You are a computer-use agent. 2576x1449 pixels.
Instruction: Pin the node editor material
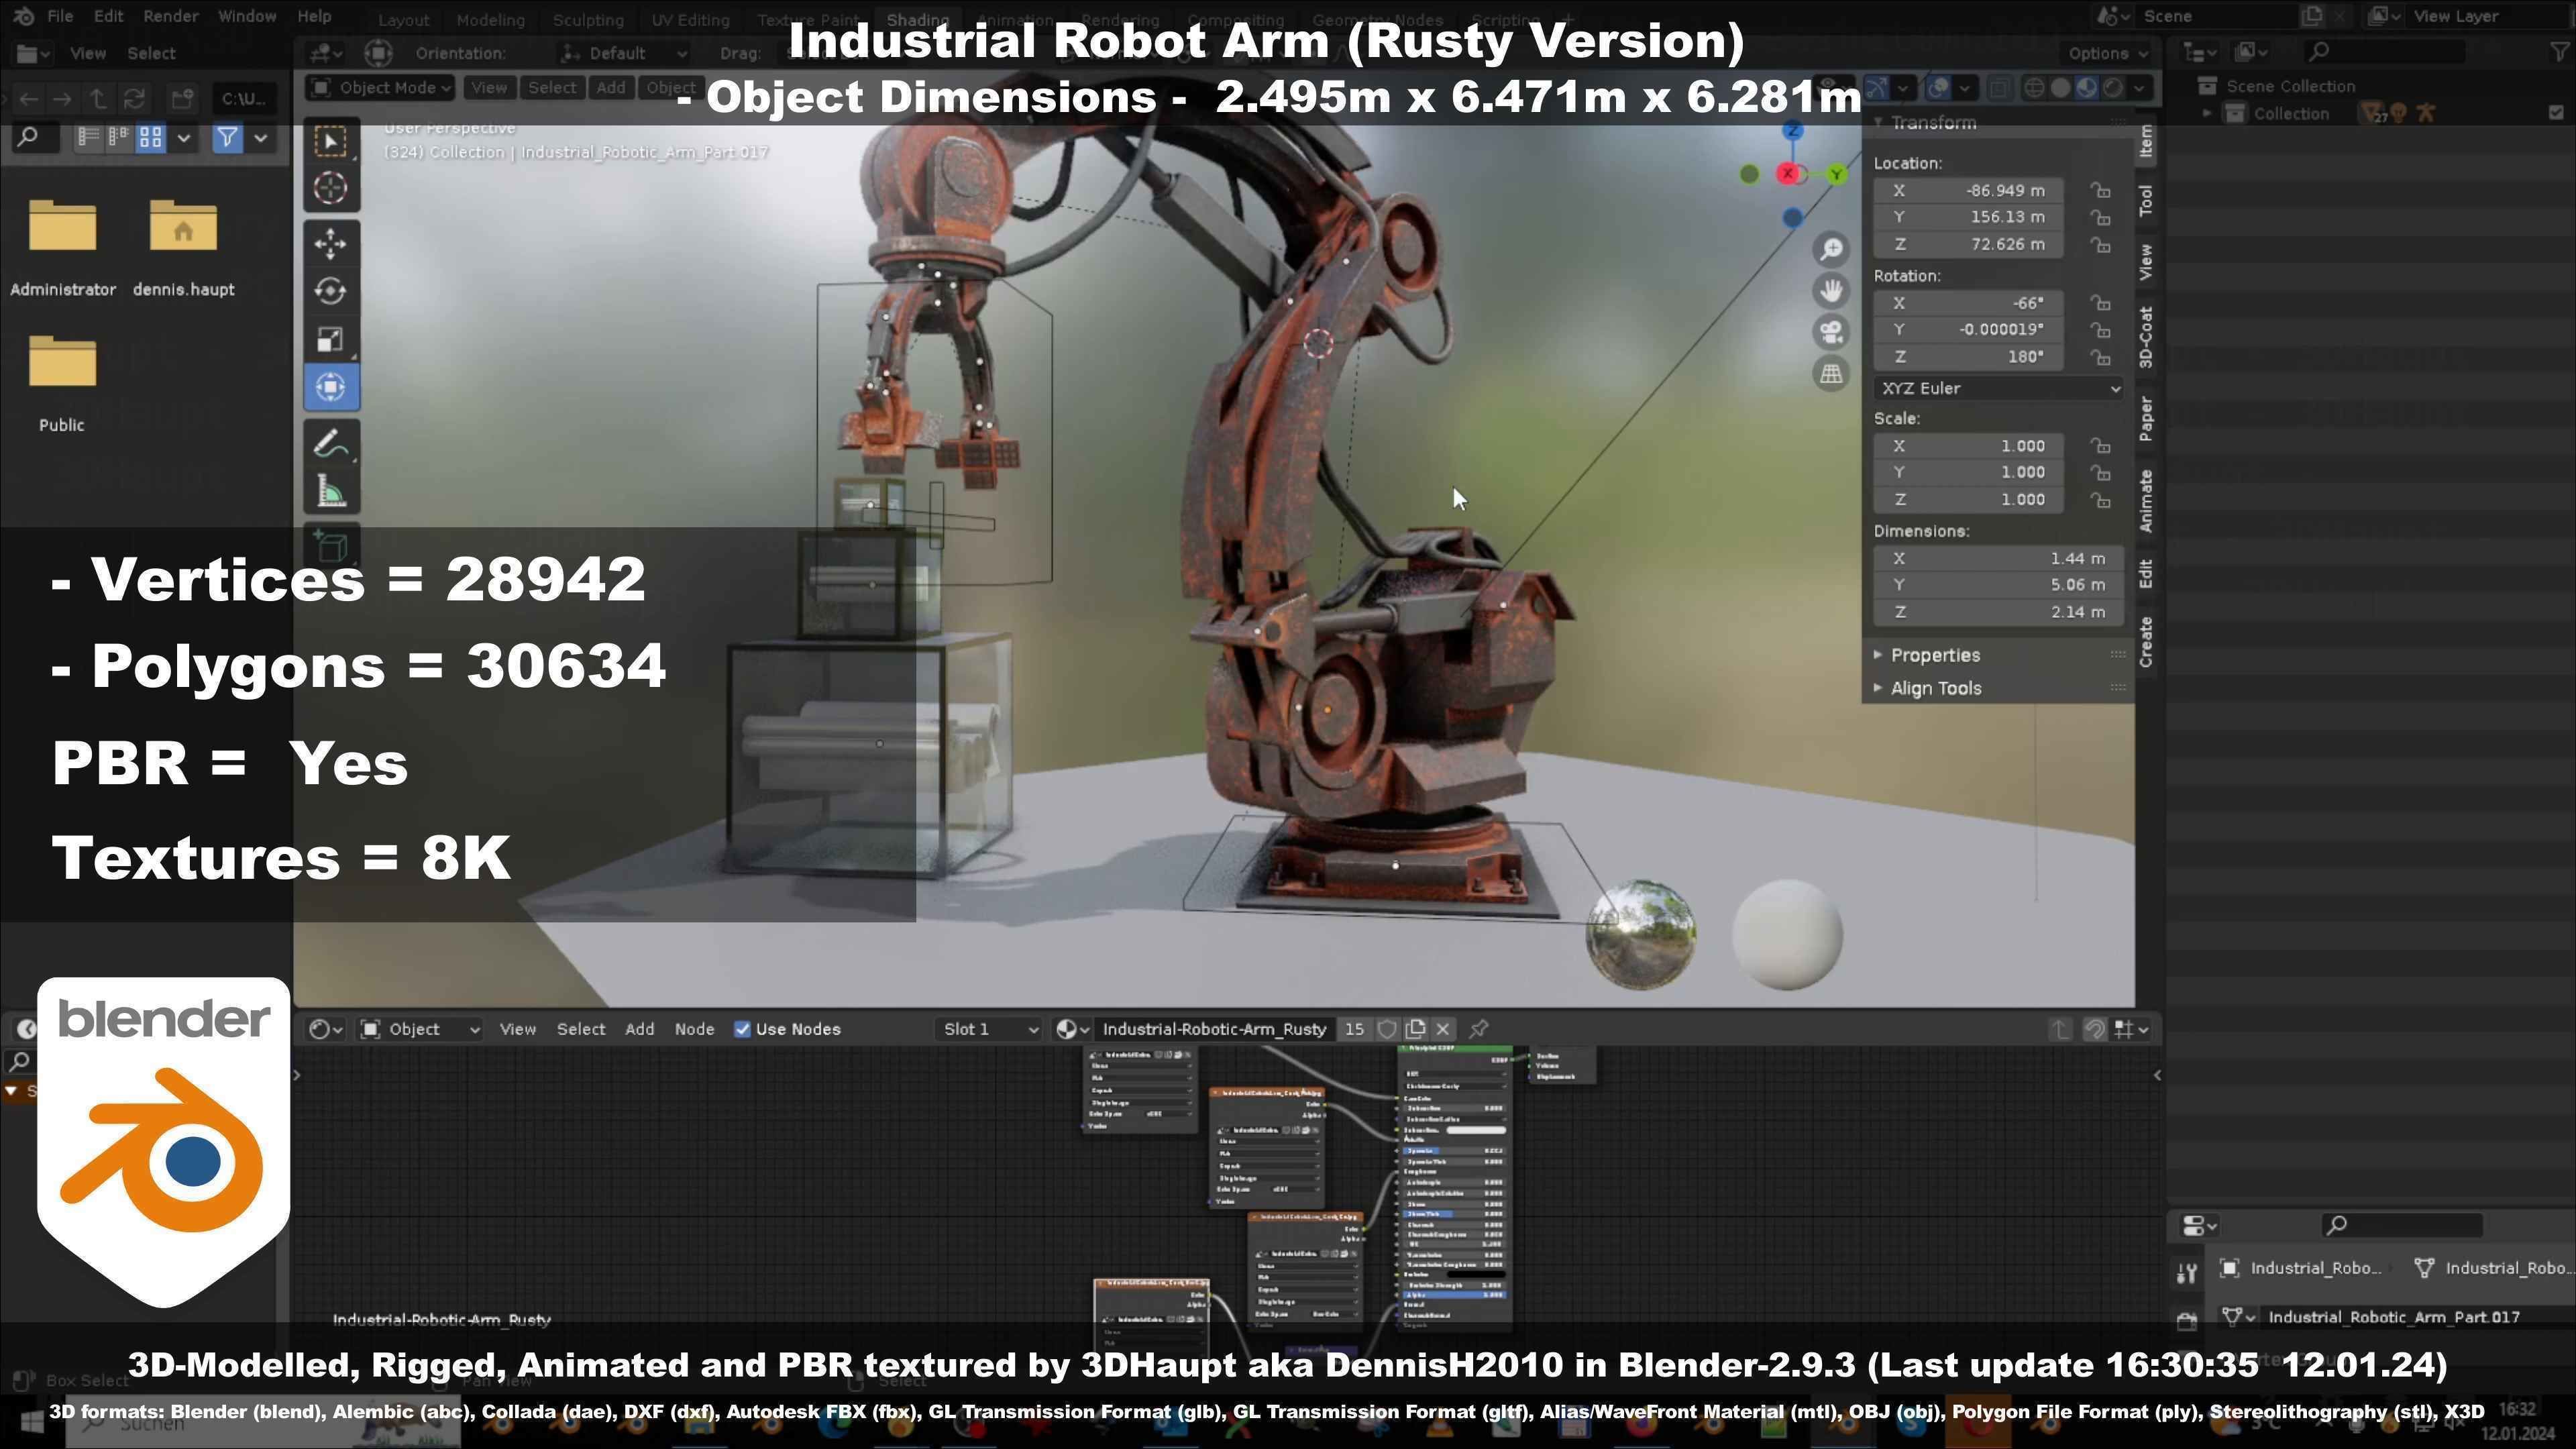[1478, 1029]
